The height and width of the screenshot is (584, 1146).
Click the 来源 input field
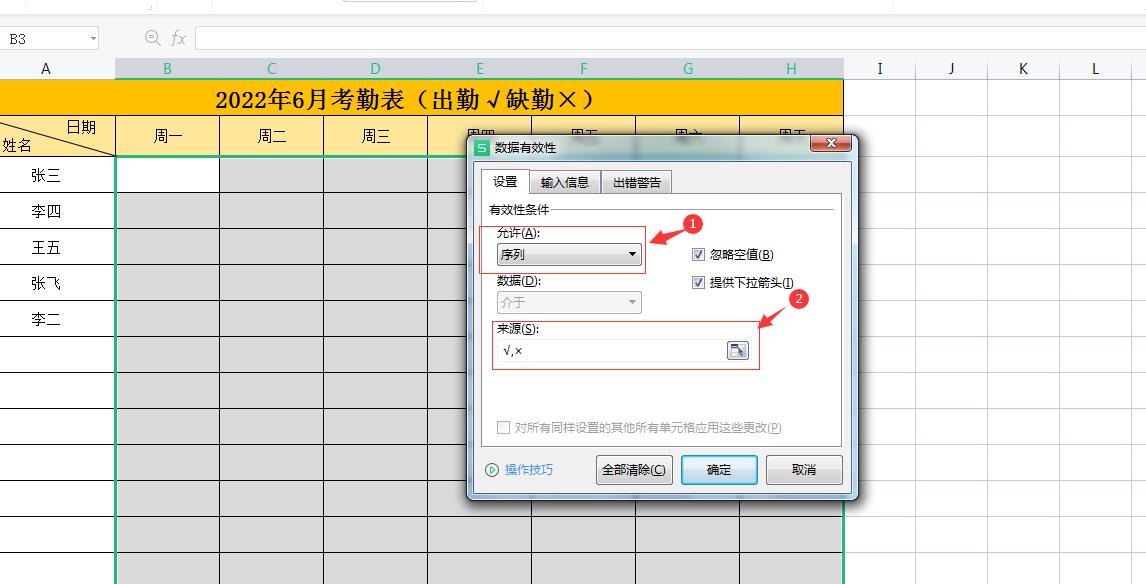(610, 351)
